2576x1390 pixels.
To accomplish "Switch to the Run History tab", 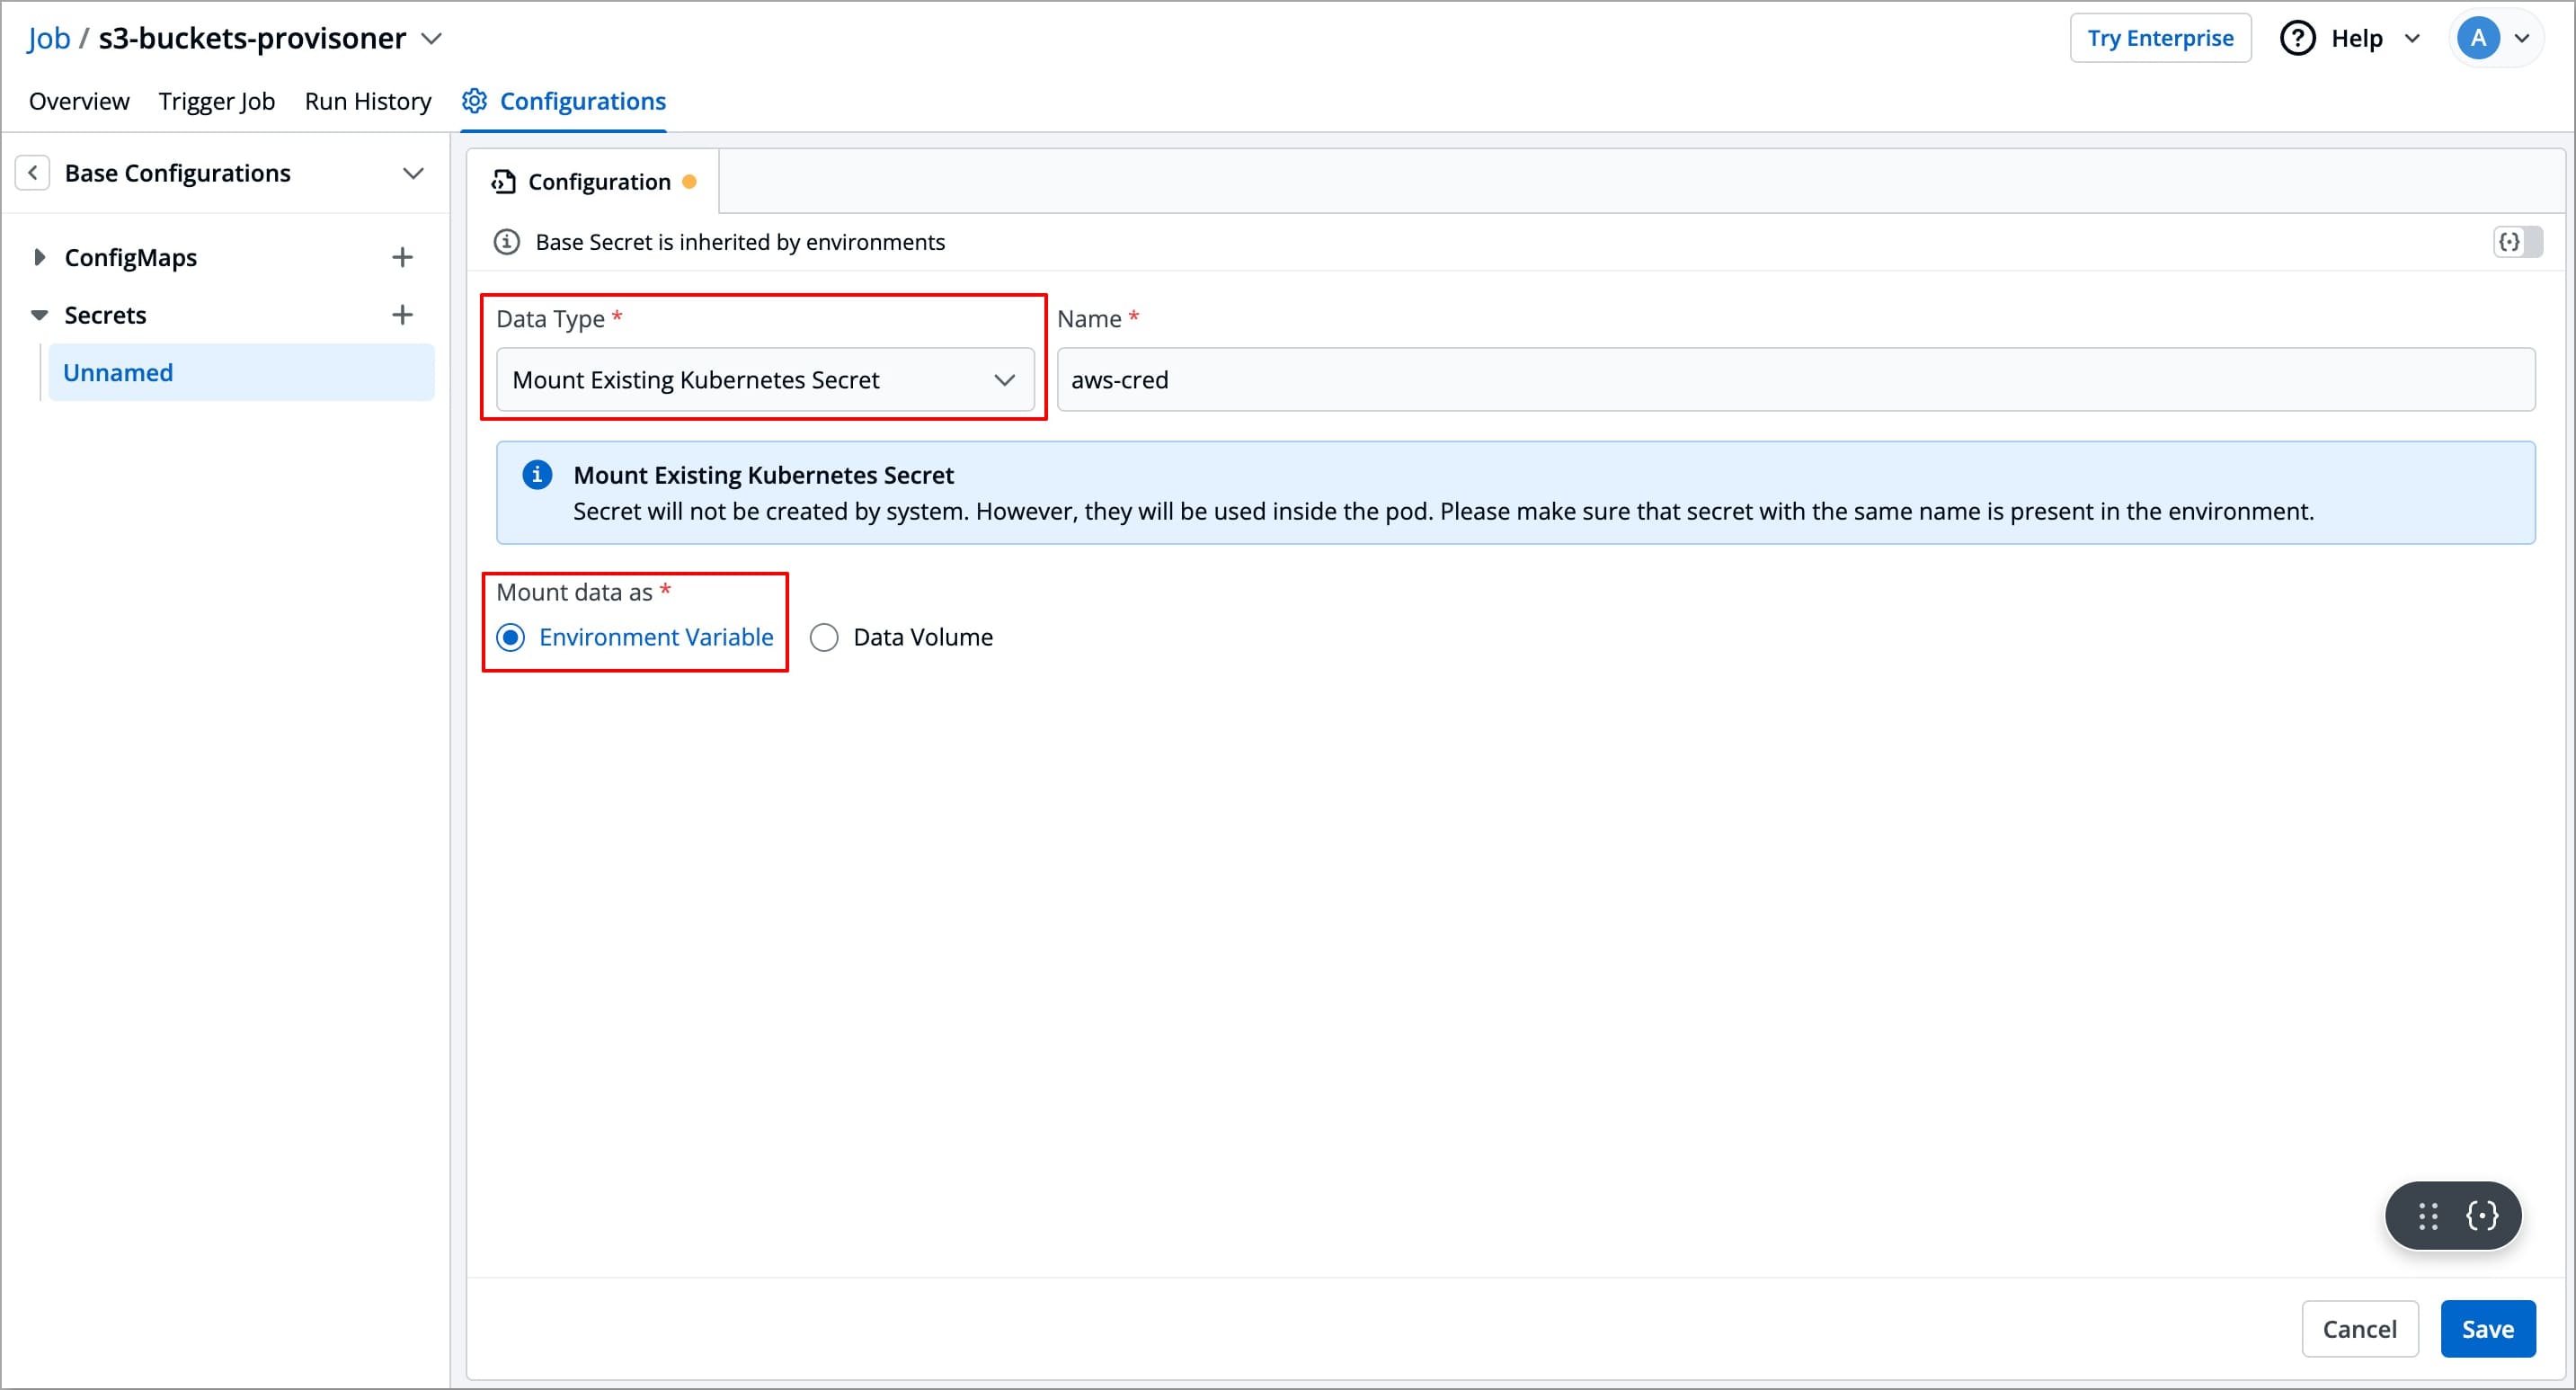I will (367, 100).
